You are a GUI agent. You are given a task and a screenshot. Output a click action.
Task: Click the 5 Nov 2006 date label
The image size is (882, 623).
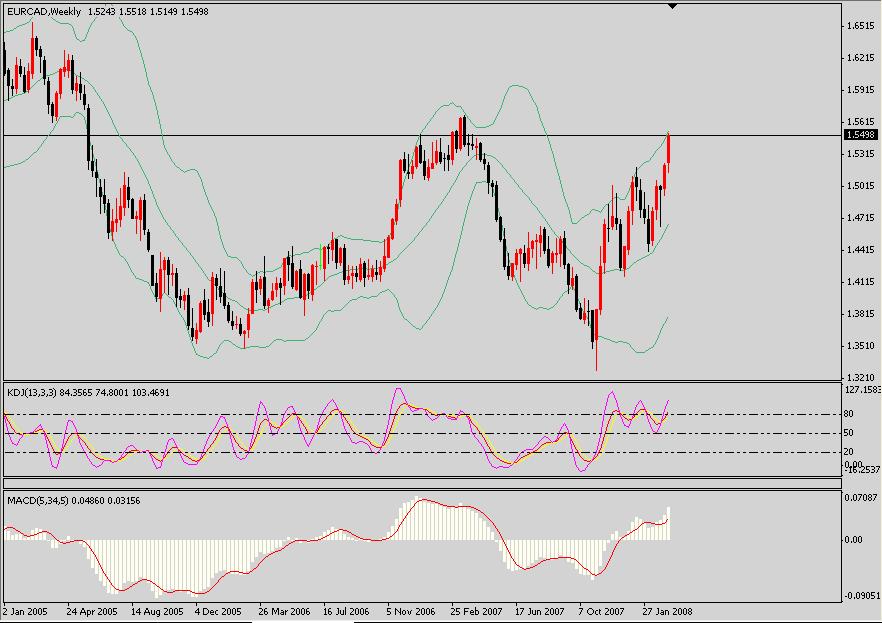411,612
